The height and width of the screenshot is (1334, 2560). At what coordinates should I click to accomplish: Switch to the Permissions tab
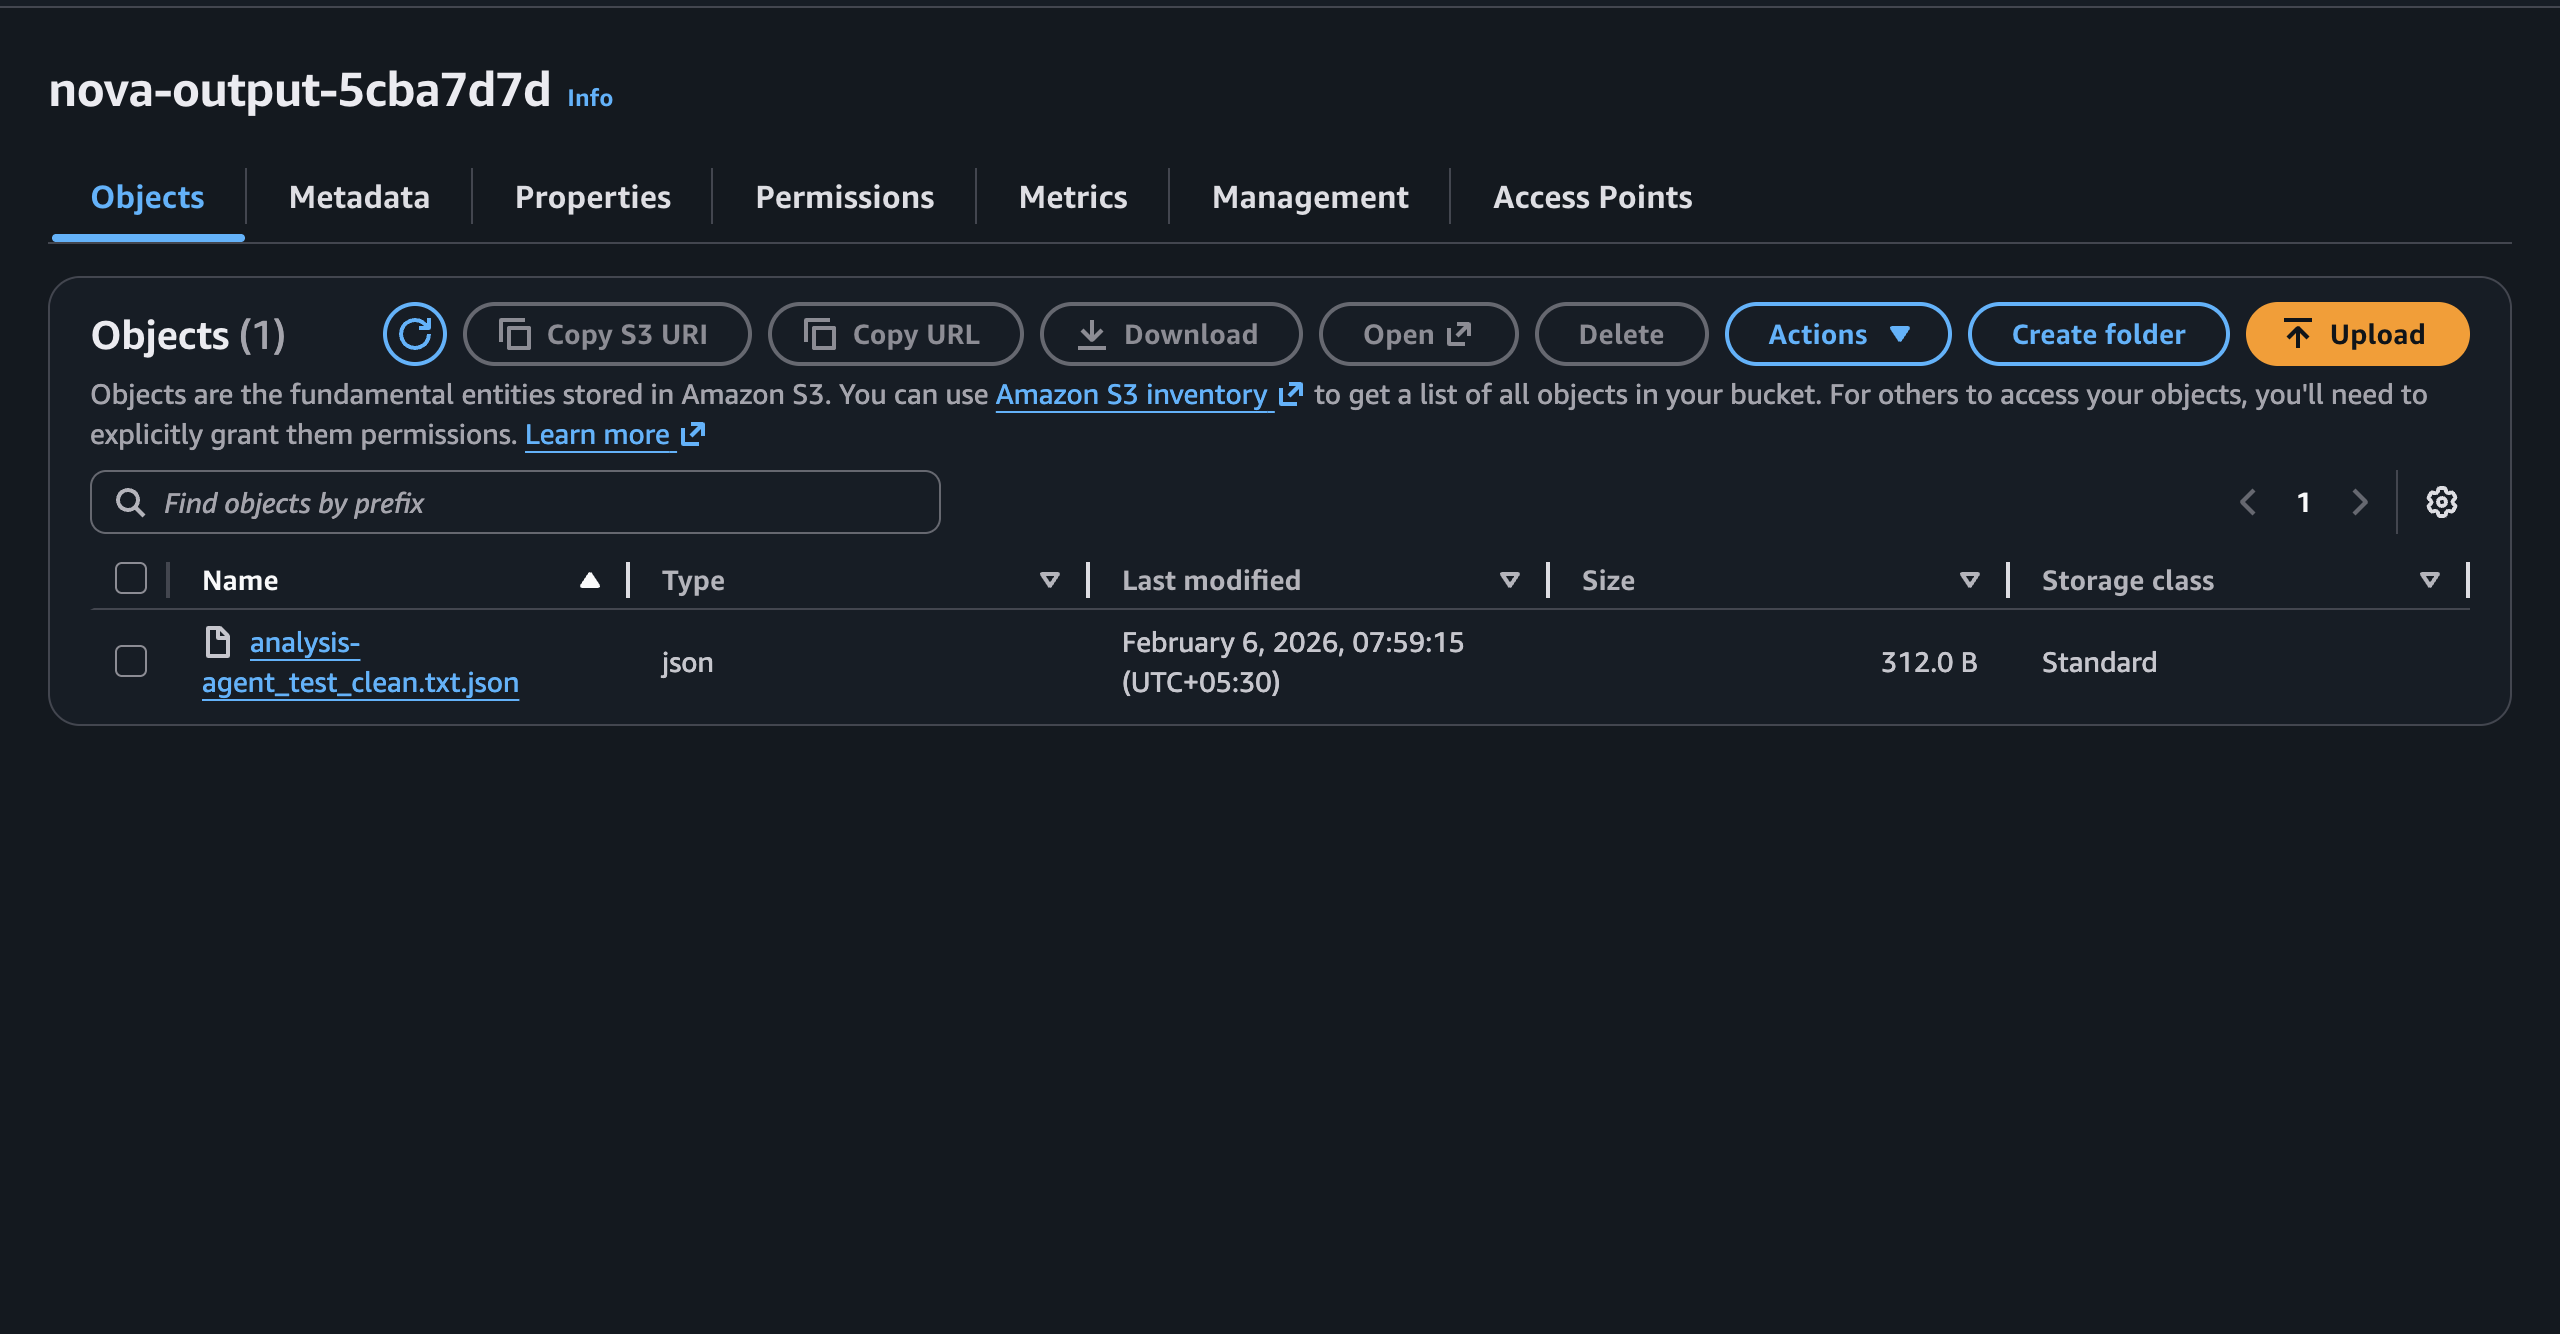[844, 197]
